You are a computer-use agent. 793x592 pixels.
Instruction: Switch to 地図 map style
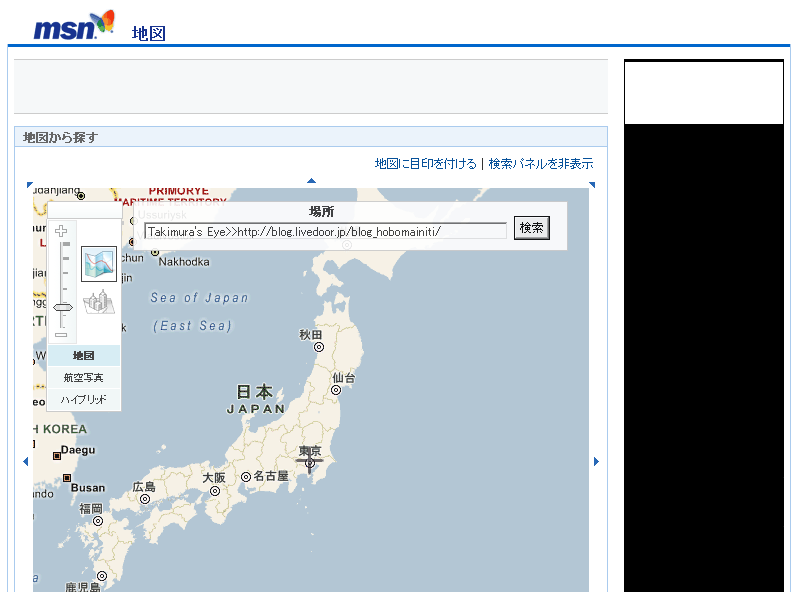(x=83, y=355)
